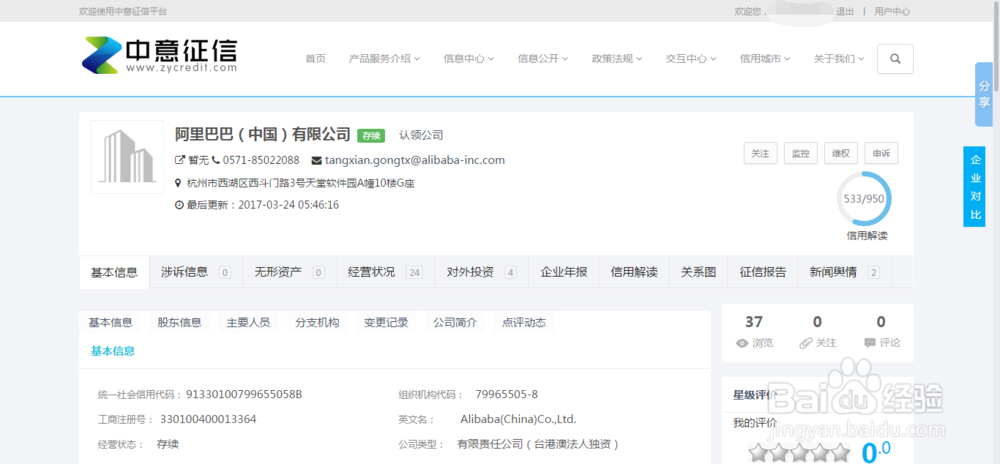Switch to the 信用解读 tab
The width and height of the screenshot is (1000, 464).
pyautogui.click(x=634, y=273)
